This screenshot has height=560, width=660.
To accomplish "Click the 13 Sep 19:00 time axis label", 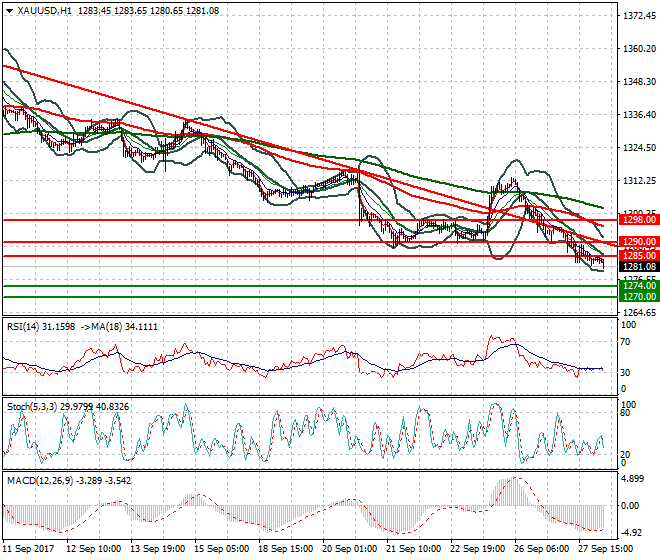I will tap(157, 549).
